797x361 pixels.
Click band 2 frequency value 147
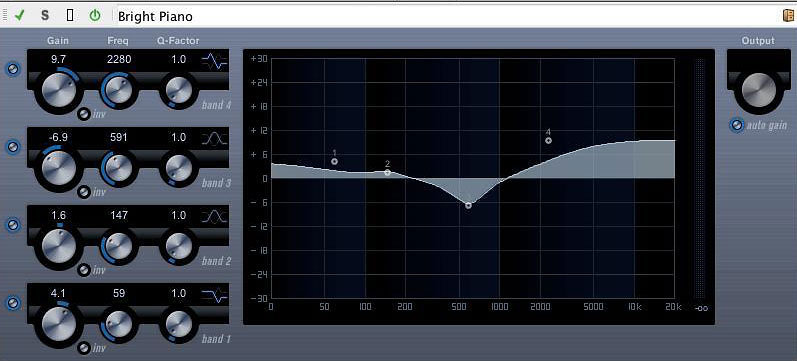click(119, 215)
